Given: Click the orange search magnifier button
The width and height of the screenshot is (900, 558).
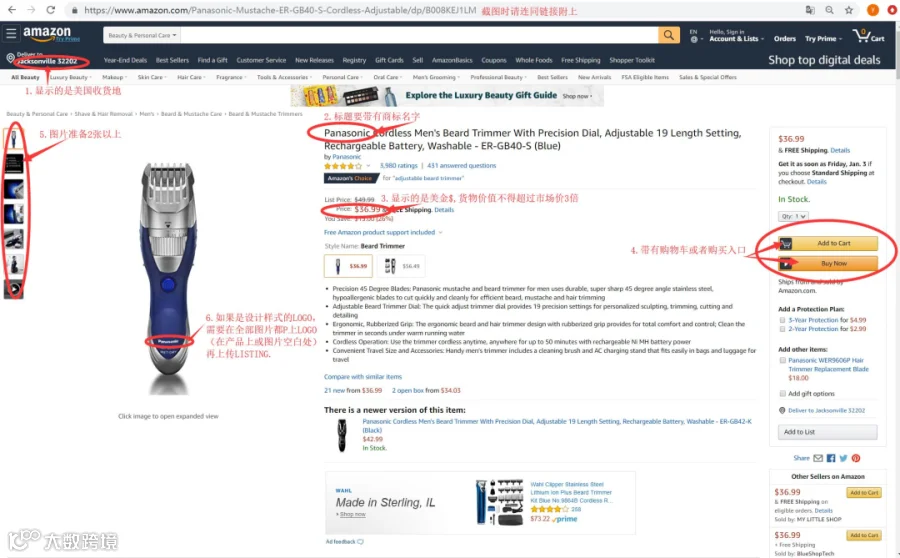Looking at the screenshot, I should point(669,36).
